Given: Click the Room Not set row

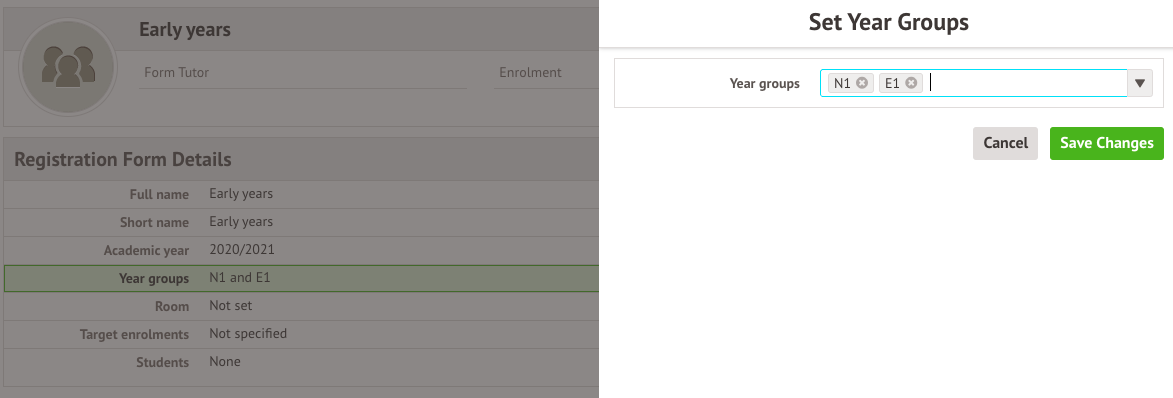Looking at the screenshot, I should 301,306.
